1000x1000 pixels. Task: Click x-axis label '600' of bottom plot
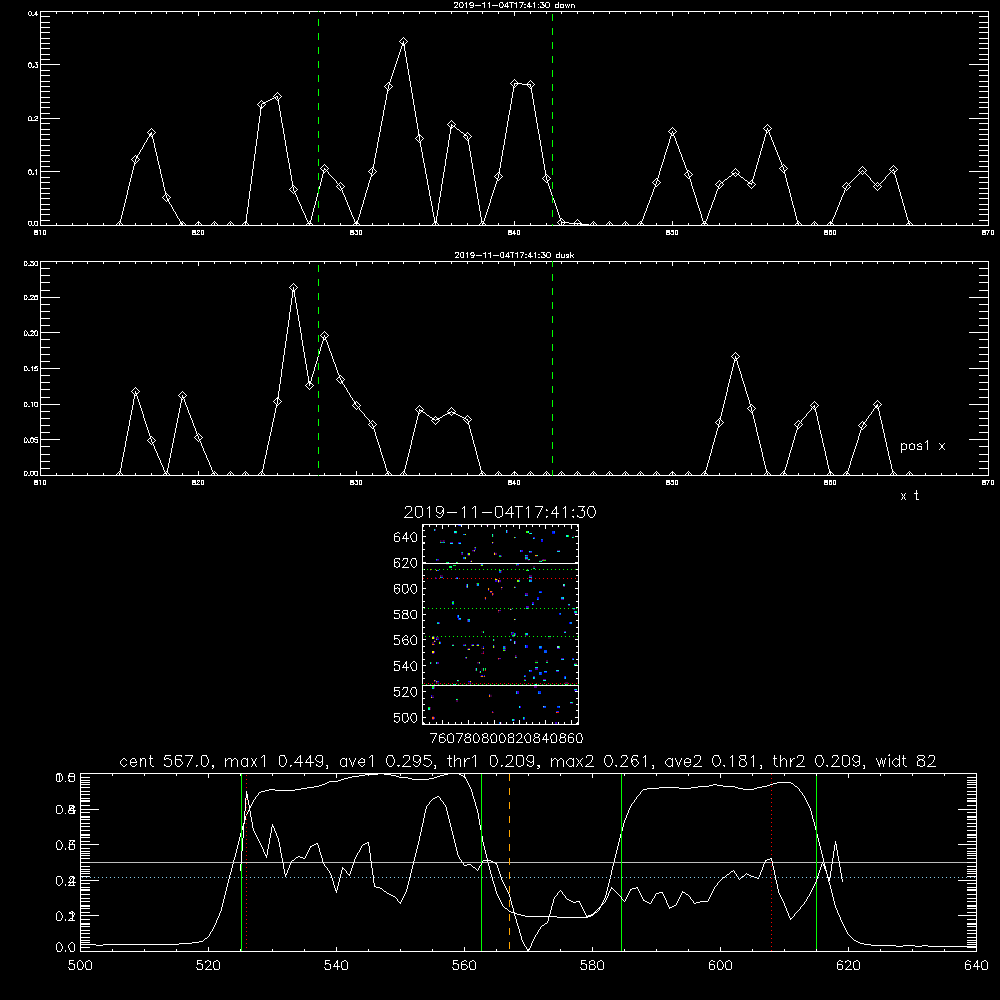click(x=720, y=966)
